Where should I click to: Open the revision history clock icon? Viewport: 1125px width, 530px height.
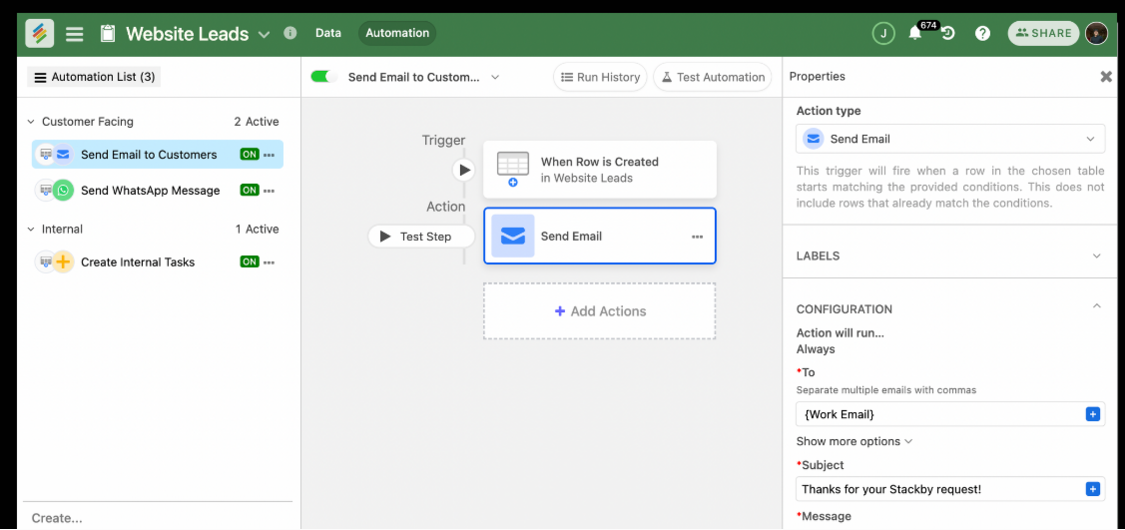948,34
